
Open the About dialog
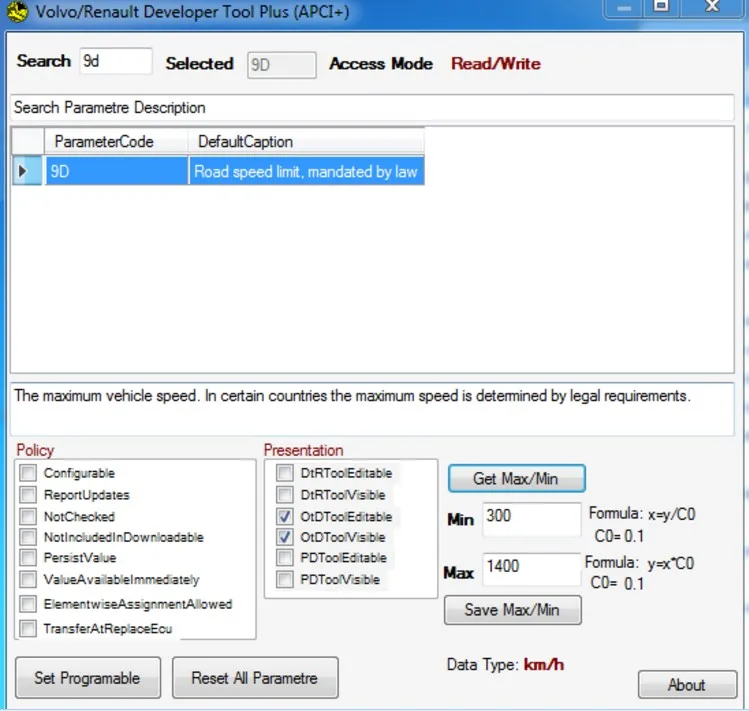[x=687, y=685]
